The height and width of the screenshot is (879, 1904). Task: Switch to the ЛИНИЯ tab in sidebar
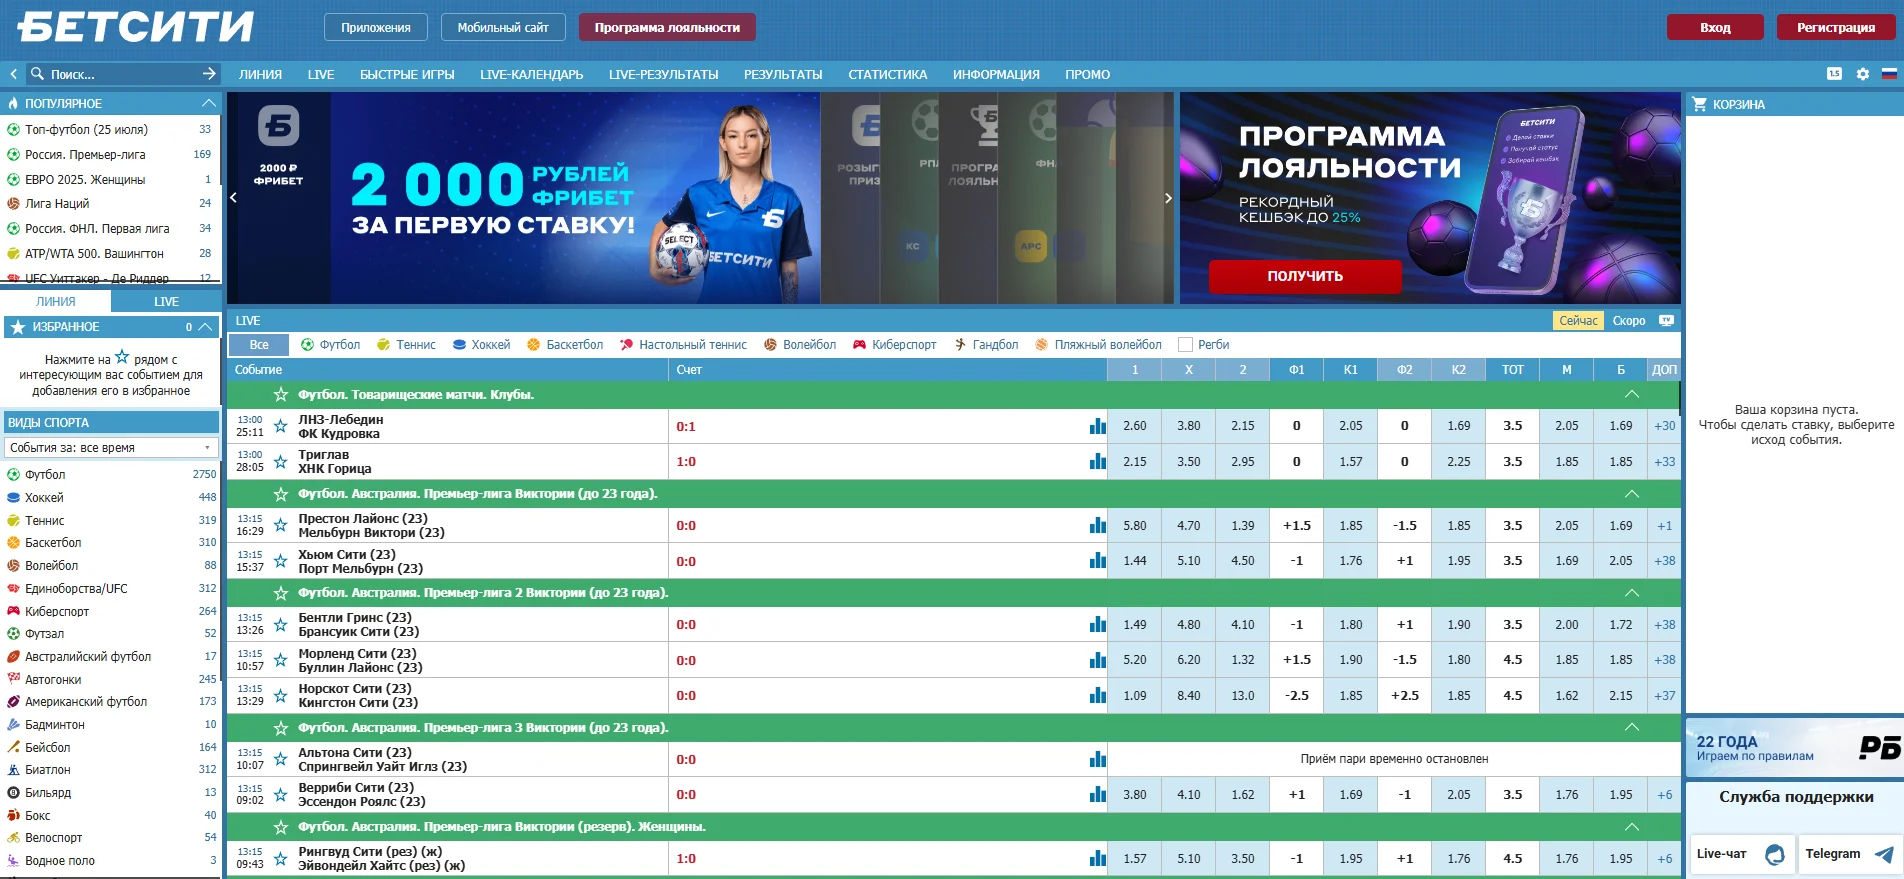(56, 301)
